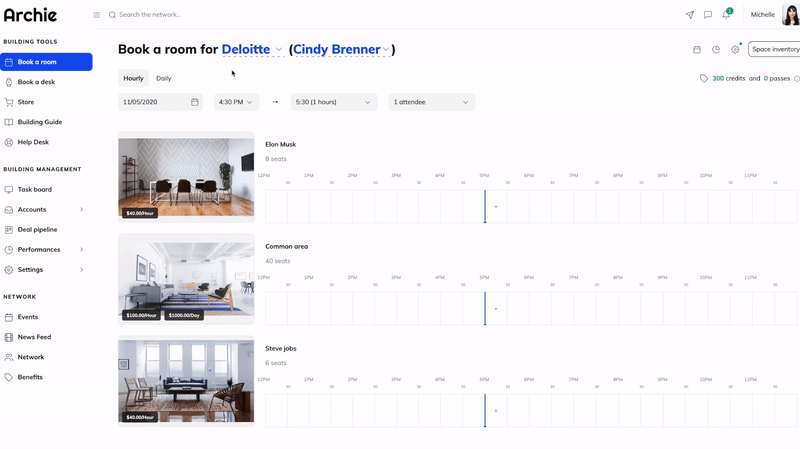
Task: Click the $1000.00/Day tag on Common area
Action: coord(184,315)
